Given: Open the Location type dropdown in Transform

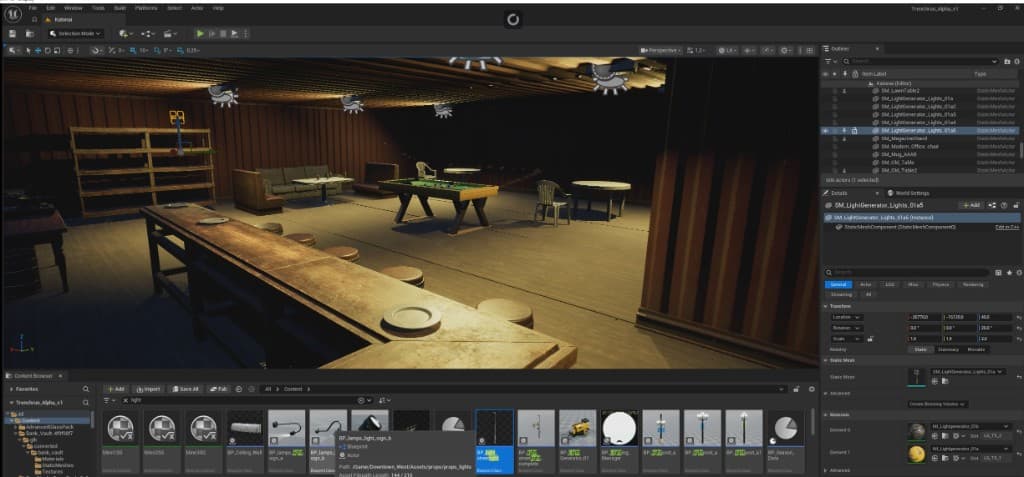Looking at the screenshot, I should tap(846, 317).
